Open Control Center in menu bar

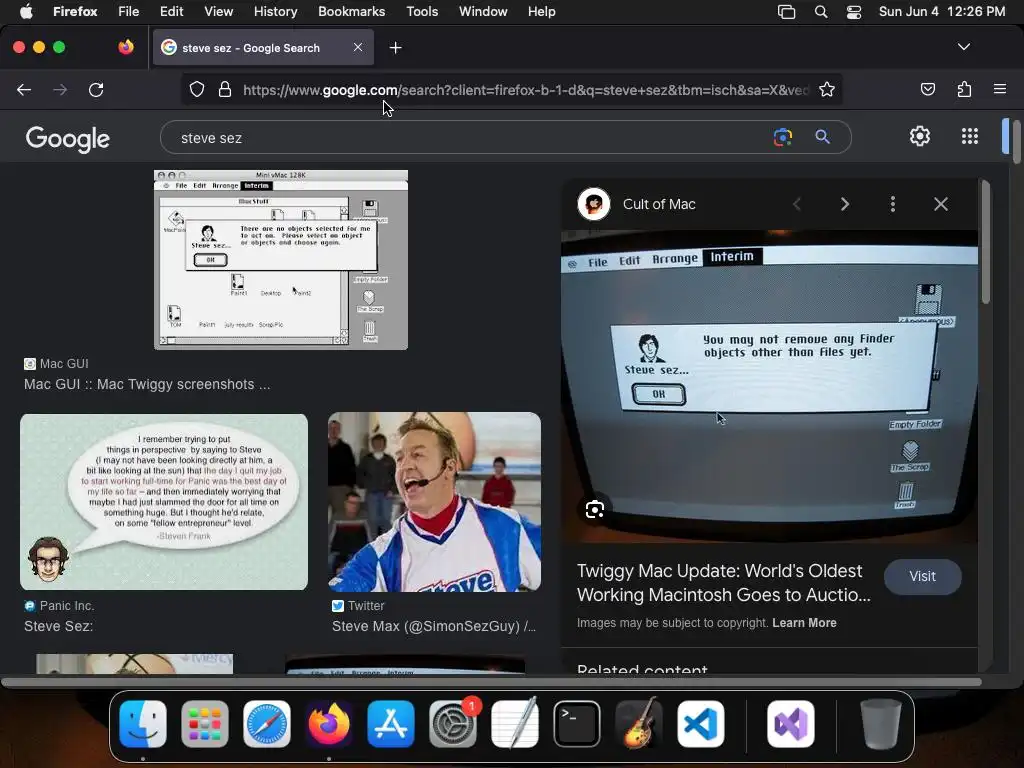[x=854, y=11]
